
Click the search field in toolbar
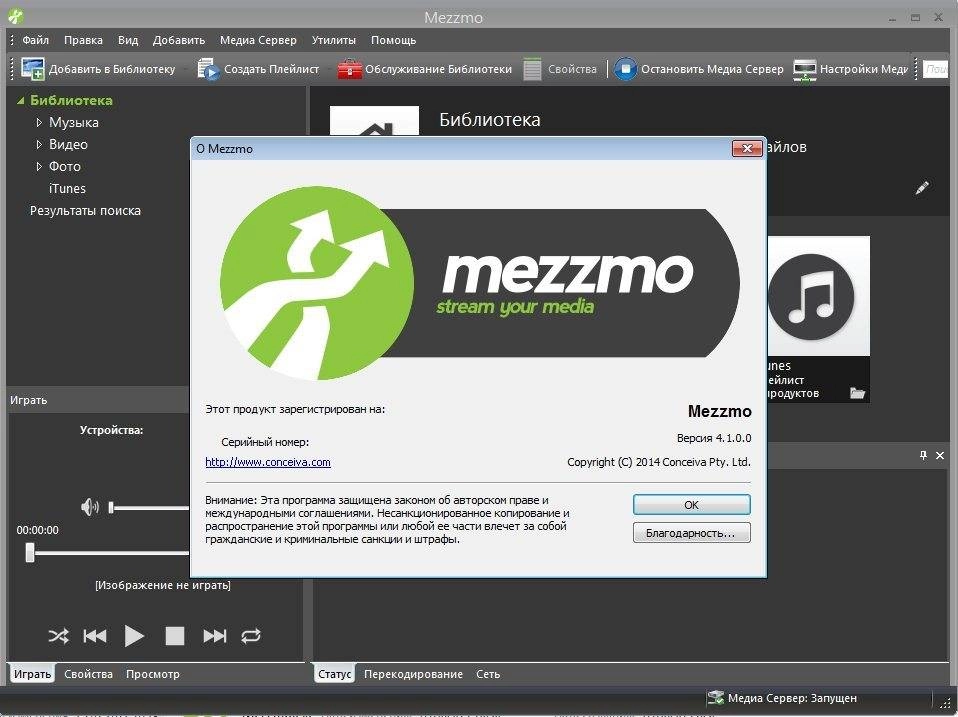(935, 69)
